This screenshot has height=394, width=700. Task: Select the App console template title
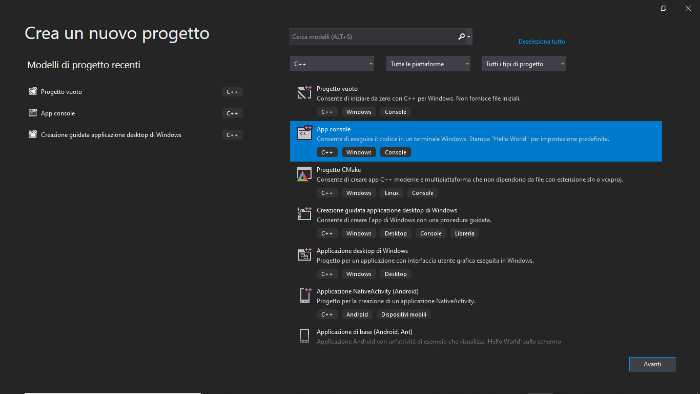click(x=333, y=129)
